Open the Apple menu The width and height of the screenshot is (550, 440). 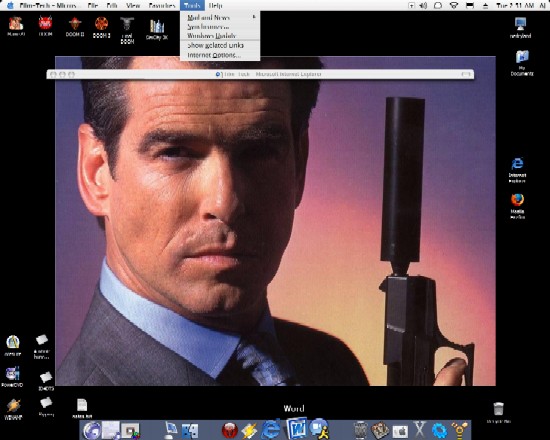11,5
